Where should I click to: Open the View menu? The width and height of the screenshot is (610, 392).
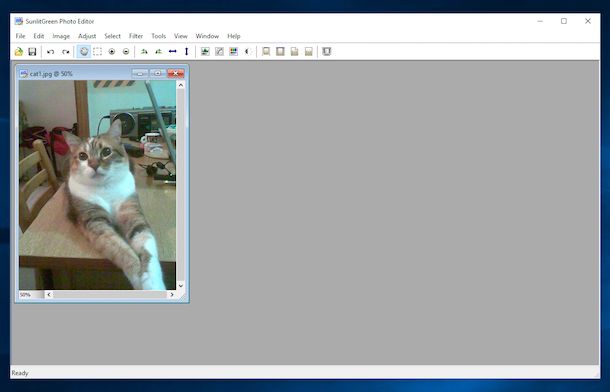(181, 36)
